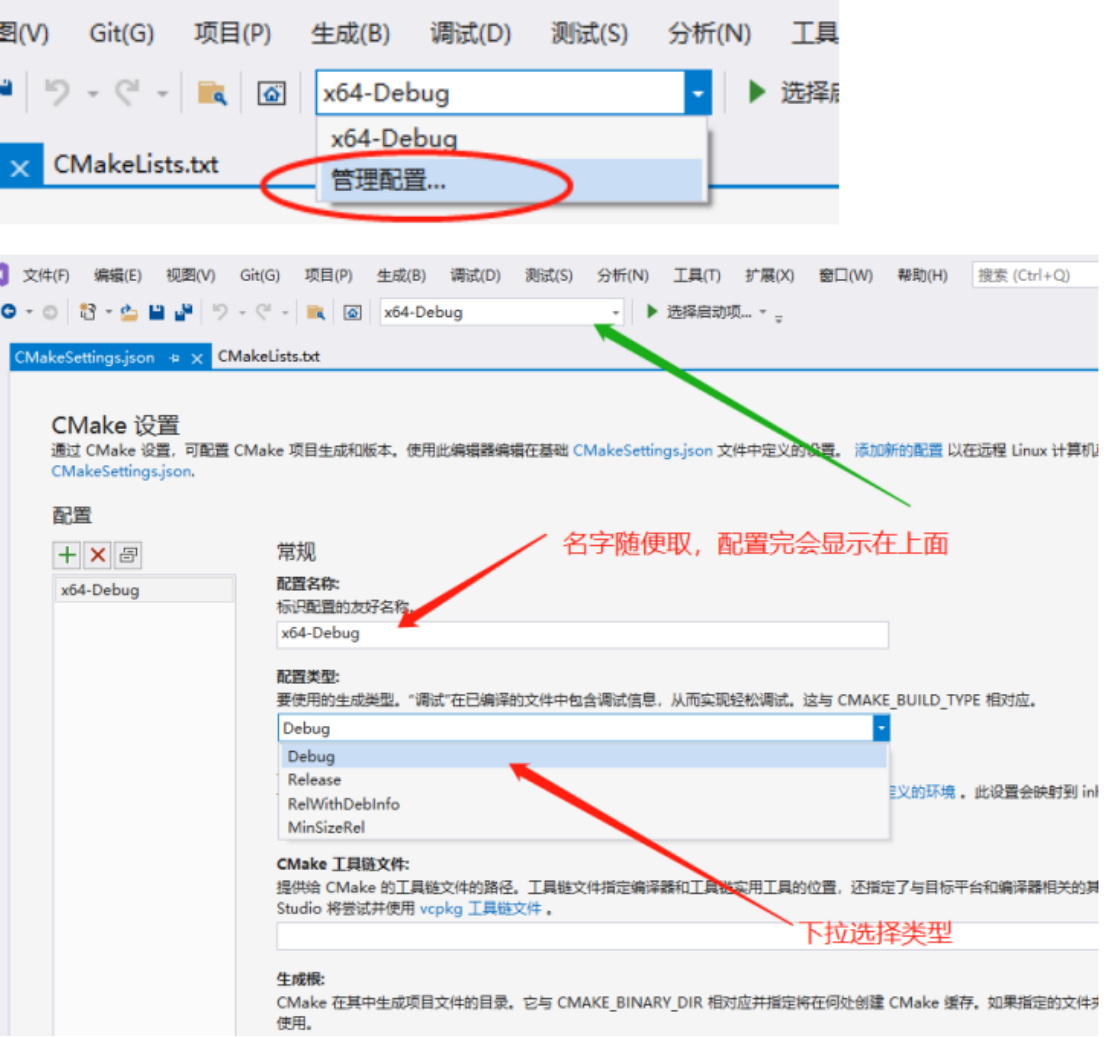1107x1037 pixels.
Task: Open the dropdown arrow next to the new item icon
Action: [108, 311]
